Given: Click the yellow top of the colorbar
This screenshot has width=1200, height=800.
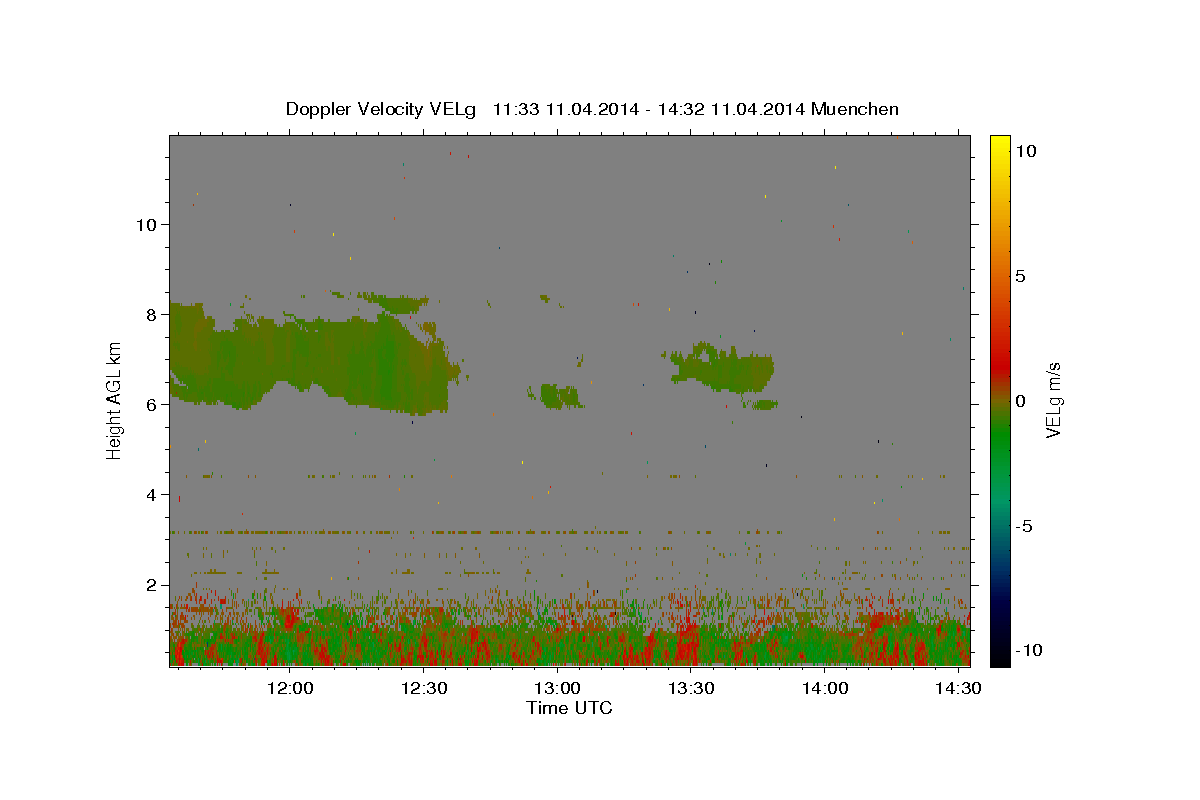Looking at the screenshot, I should (1000, 141).
